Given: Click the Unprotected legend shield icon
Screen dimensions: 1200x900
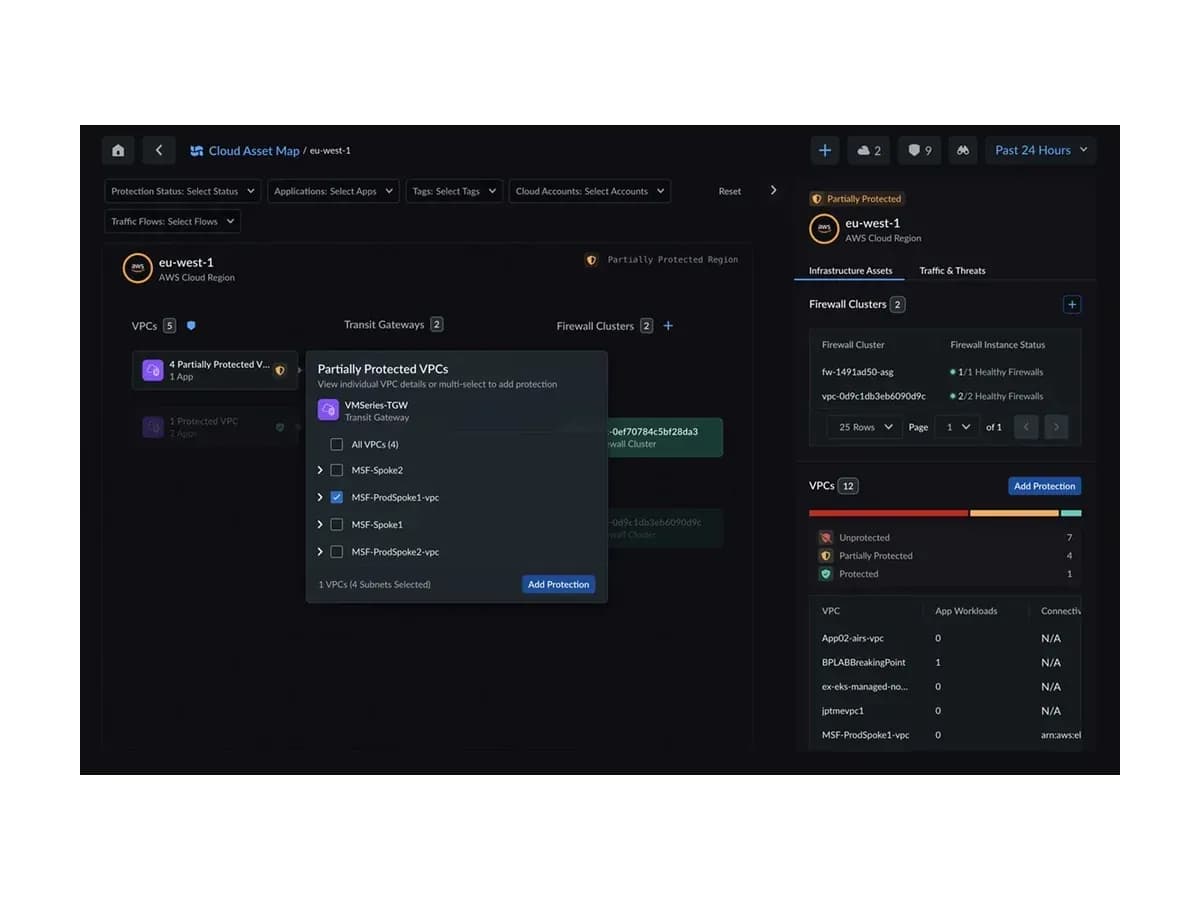Looking at the screenshot, I should coord(826,537).
